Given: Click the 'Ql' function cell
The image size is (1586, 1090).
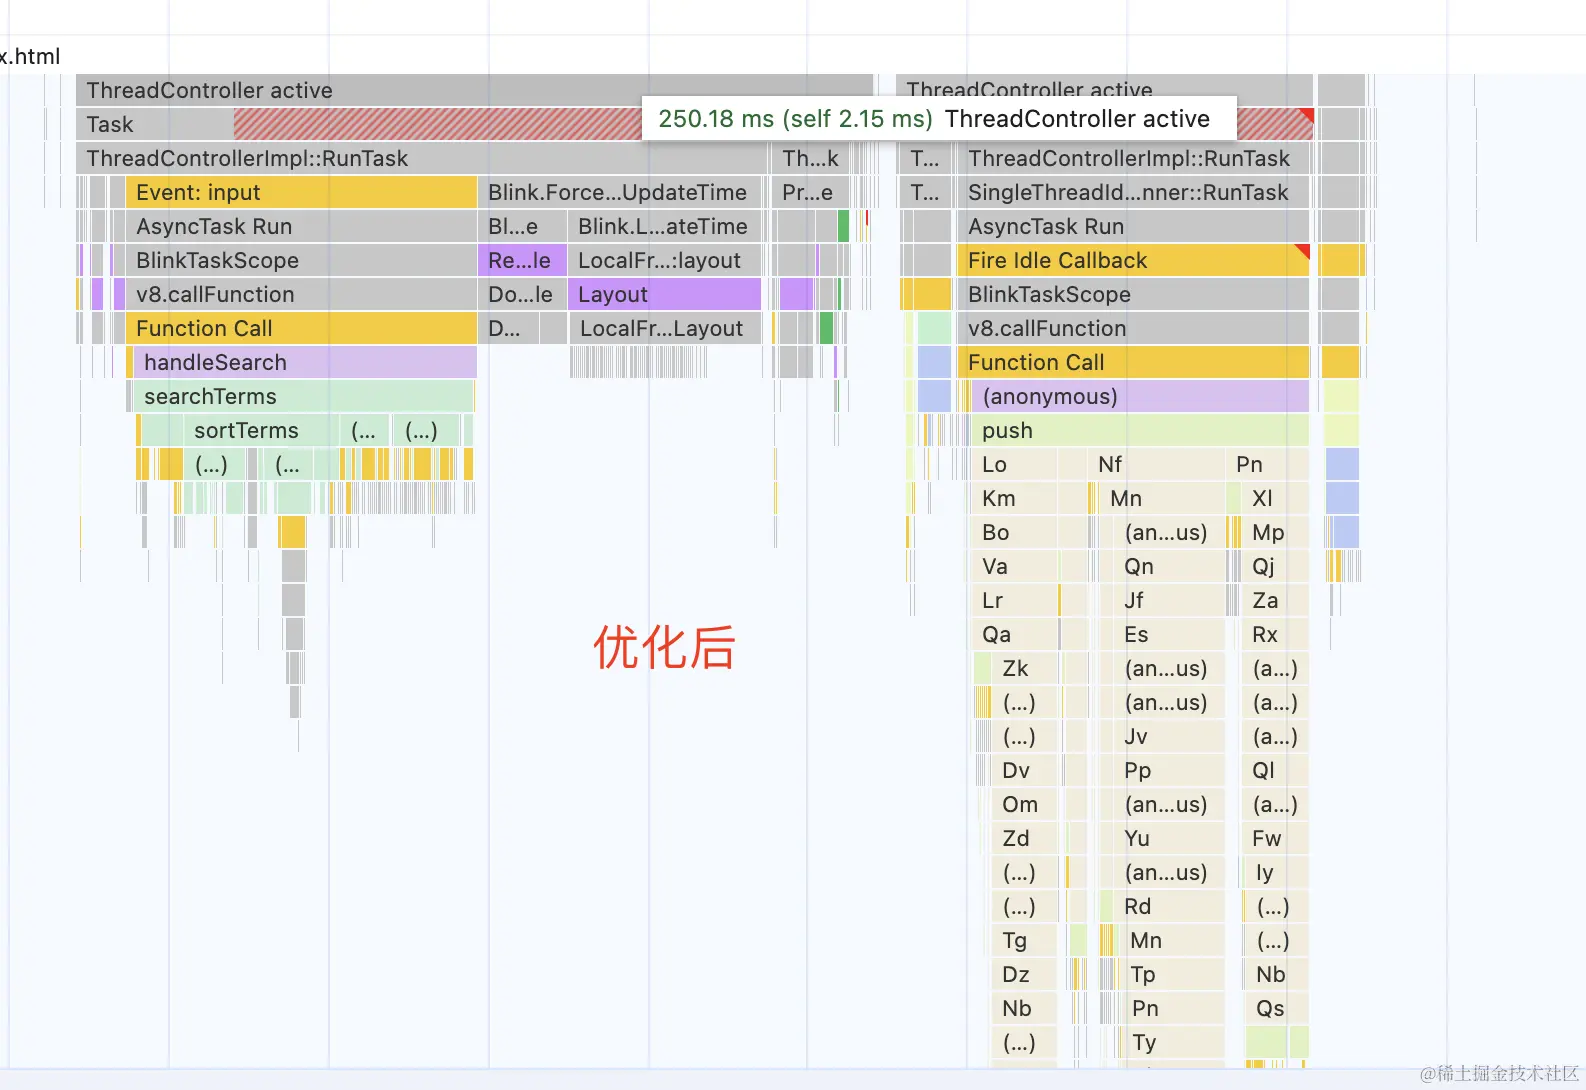Looking at the screenshot, I should click(1275, 770).
